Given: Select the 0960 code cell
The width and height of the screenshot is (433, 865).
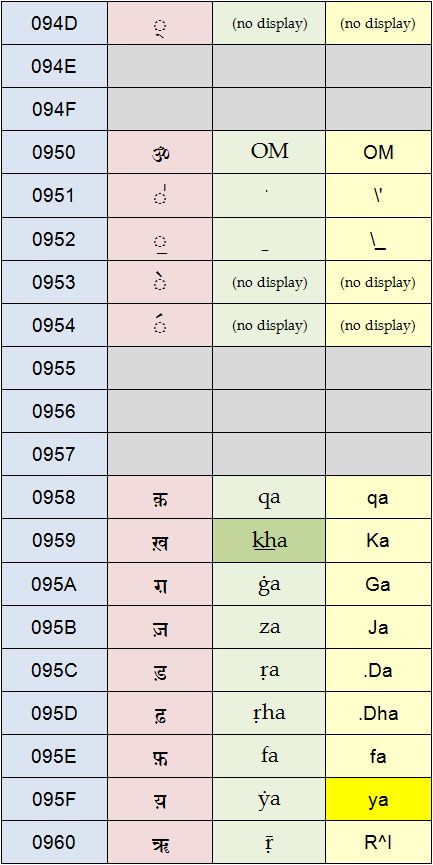Looking at the screenshot, I should coord(54,842).
